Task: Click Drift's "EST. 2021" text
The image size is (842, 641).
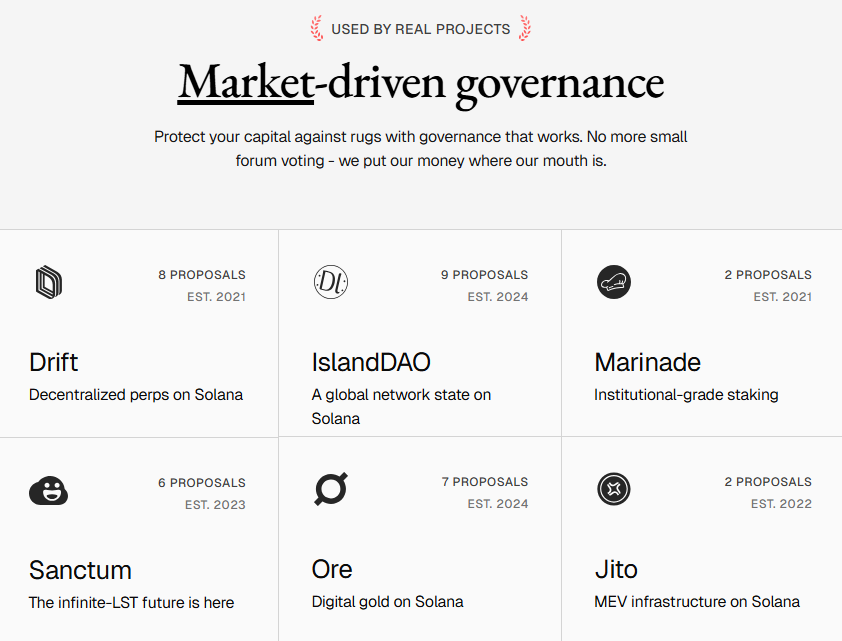Action: pos(216,297)
